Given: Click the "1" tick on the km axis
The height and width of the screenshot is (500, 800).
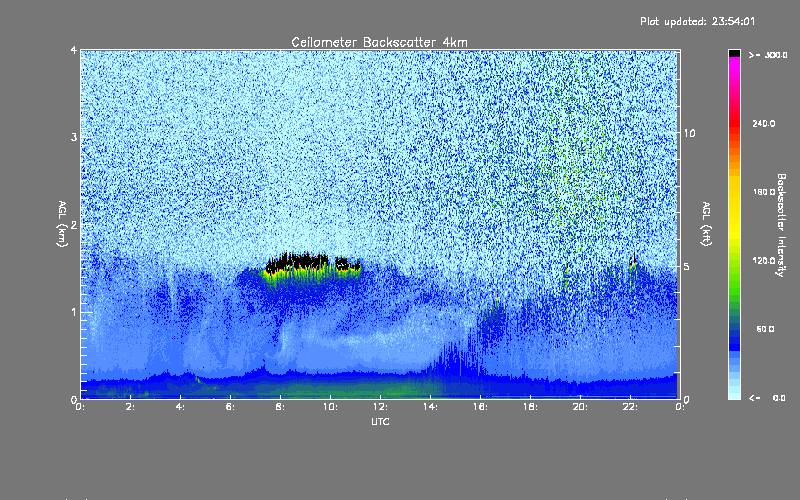Looking at the screenshot, I should tap(74, 312).
